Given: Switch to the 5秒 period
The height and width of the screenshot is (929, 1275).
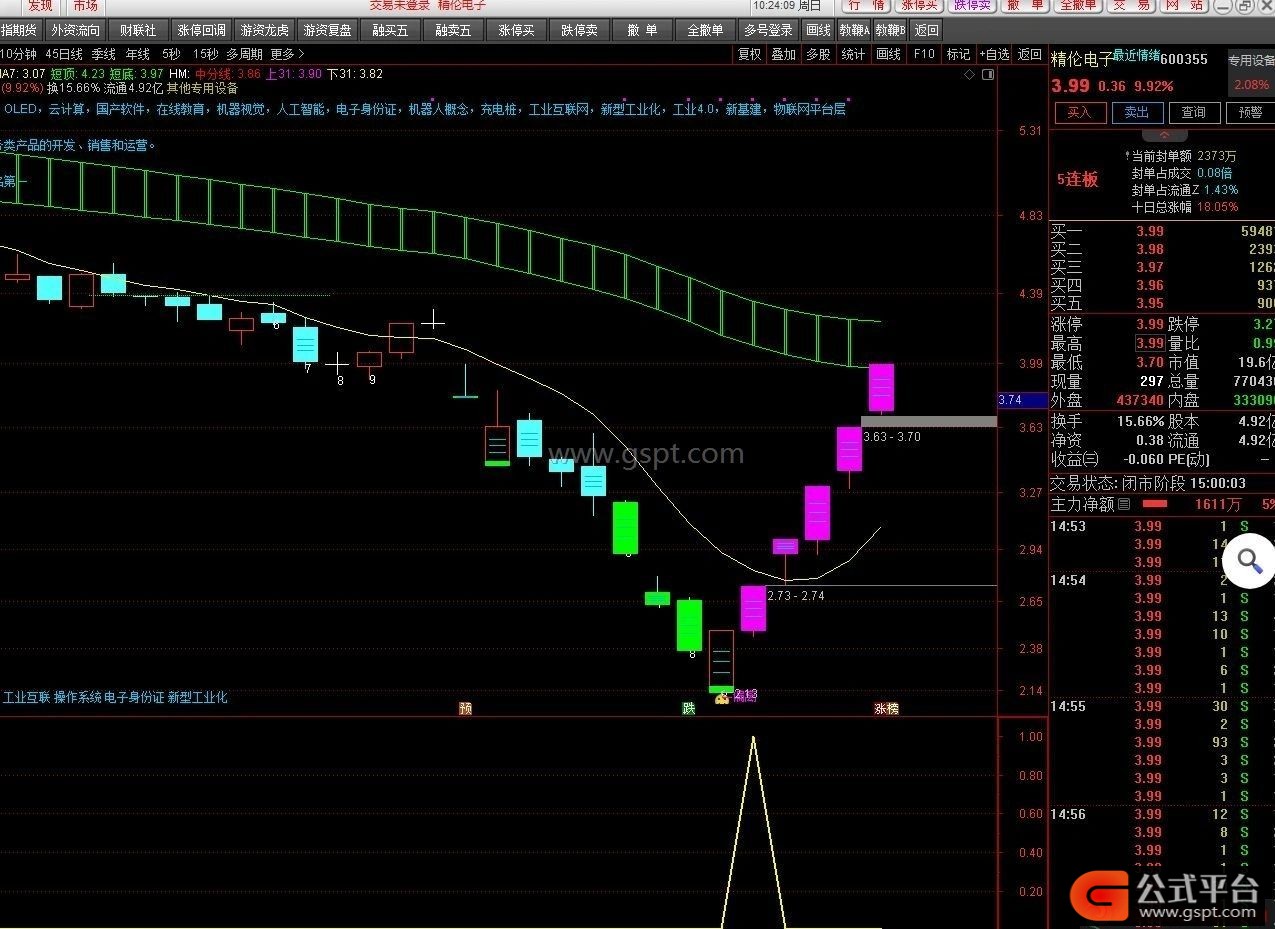Looking at the screenshot, I should [x=171, y=54].
